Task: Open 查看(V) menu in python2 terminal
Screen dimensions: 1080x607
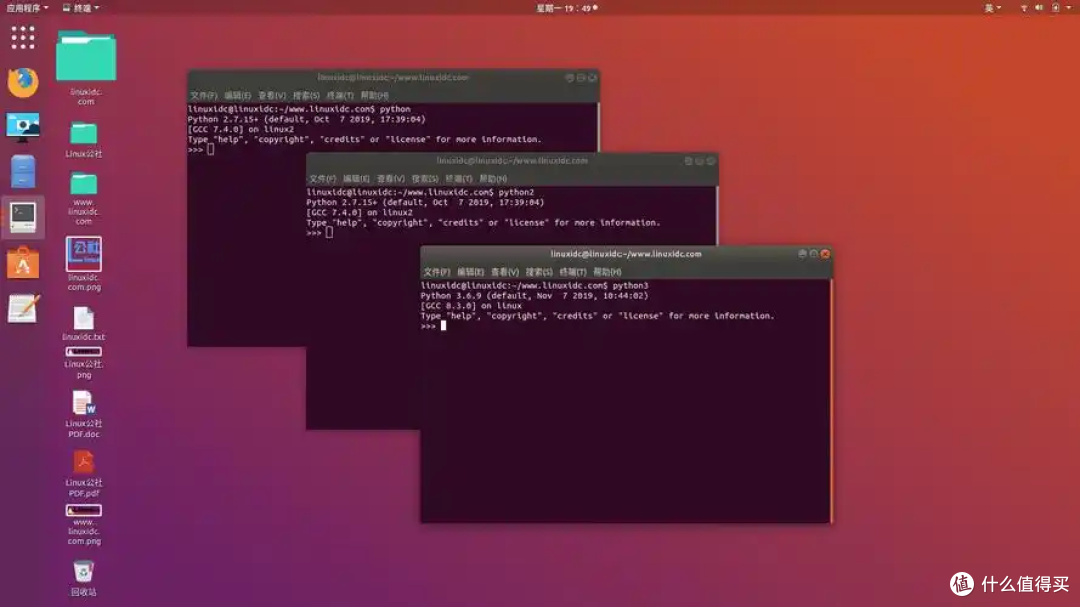Action: click(390, 178)
